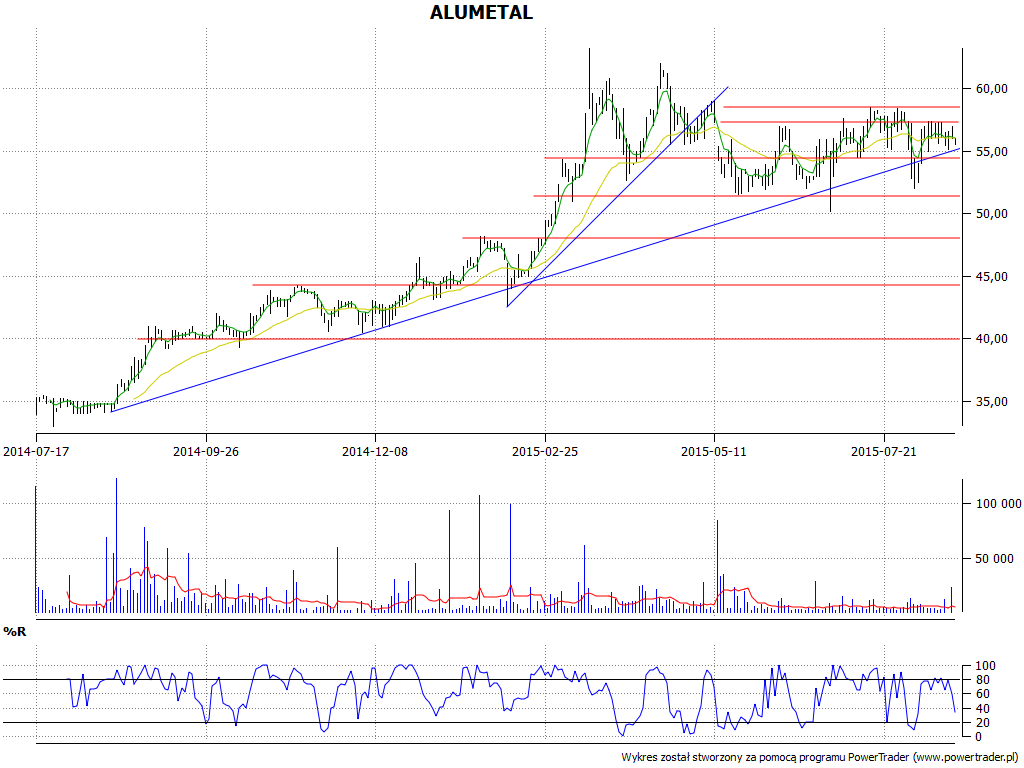Screen dimensions: 1024x768
Task: Select the 40,00 price axis label
Action: pos(991,338)
